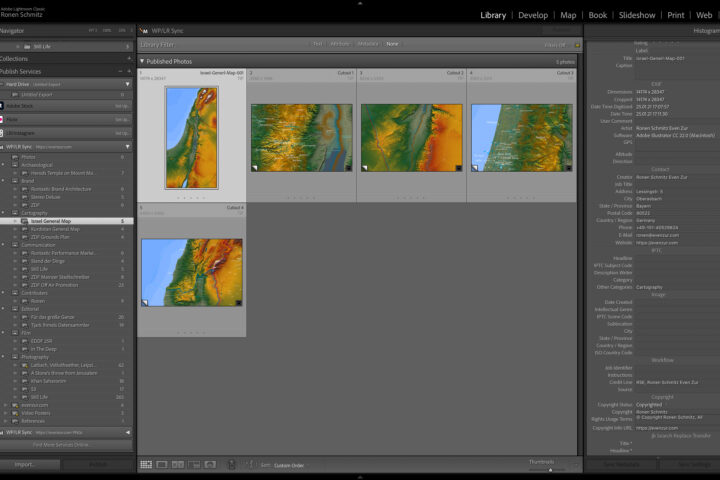Click the Cartography collection set icon

point(15,213)
